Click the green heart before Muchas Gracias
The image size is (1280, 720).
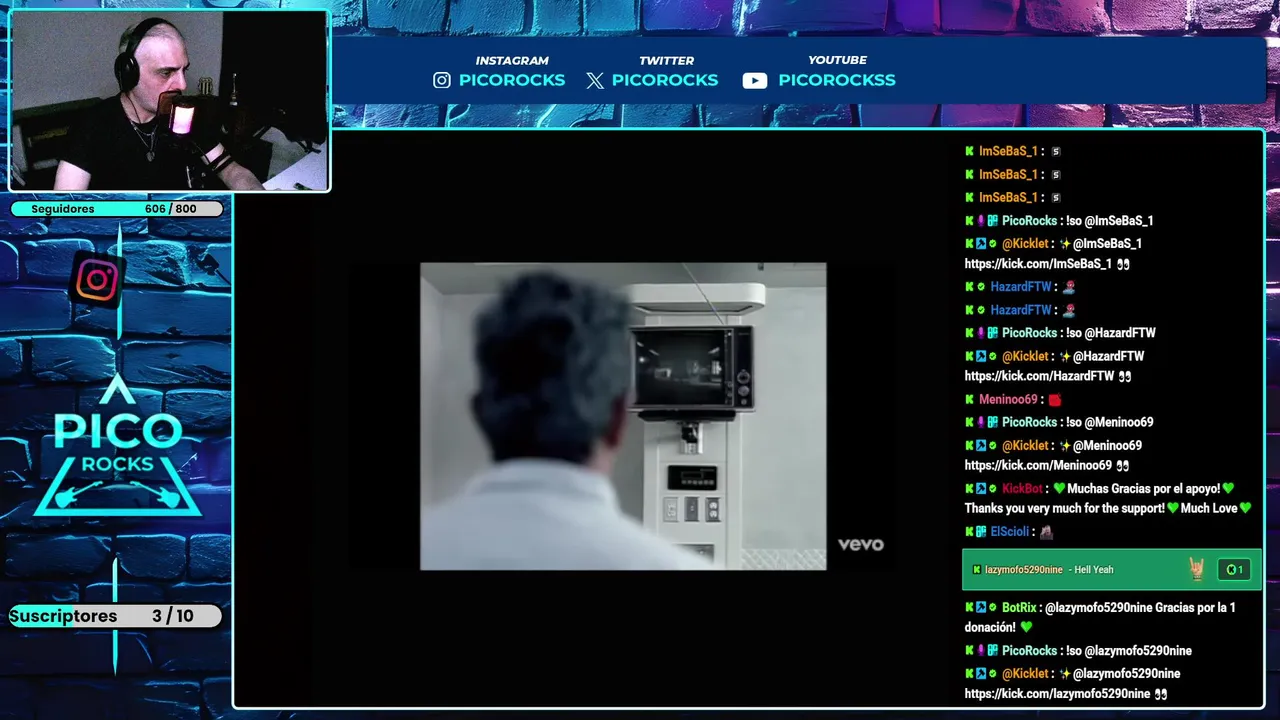[x=1059, y=489]
